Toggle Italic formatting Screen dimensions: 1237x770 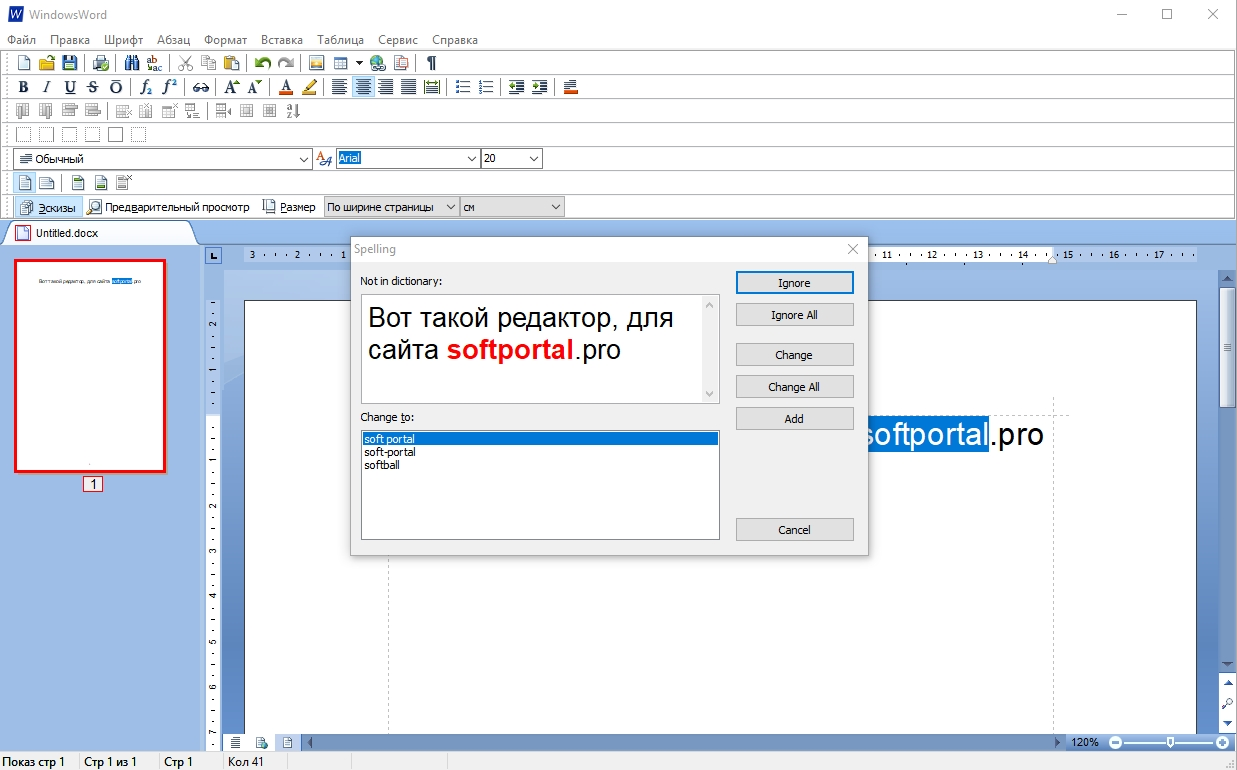tap(46, 87)
